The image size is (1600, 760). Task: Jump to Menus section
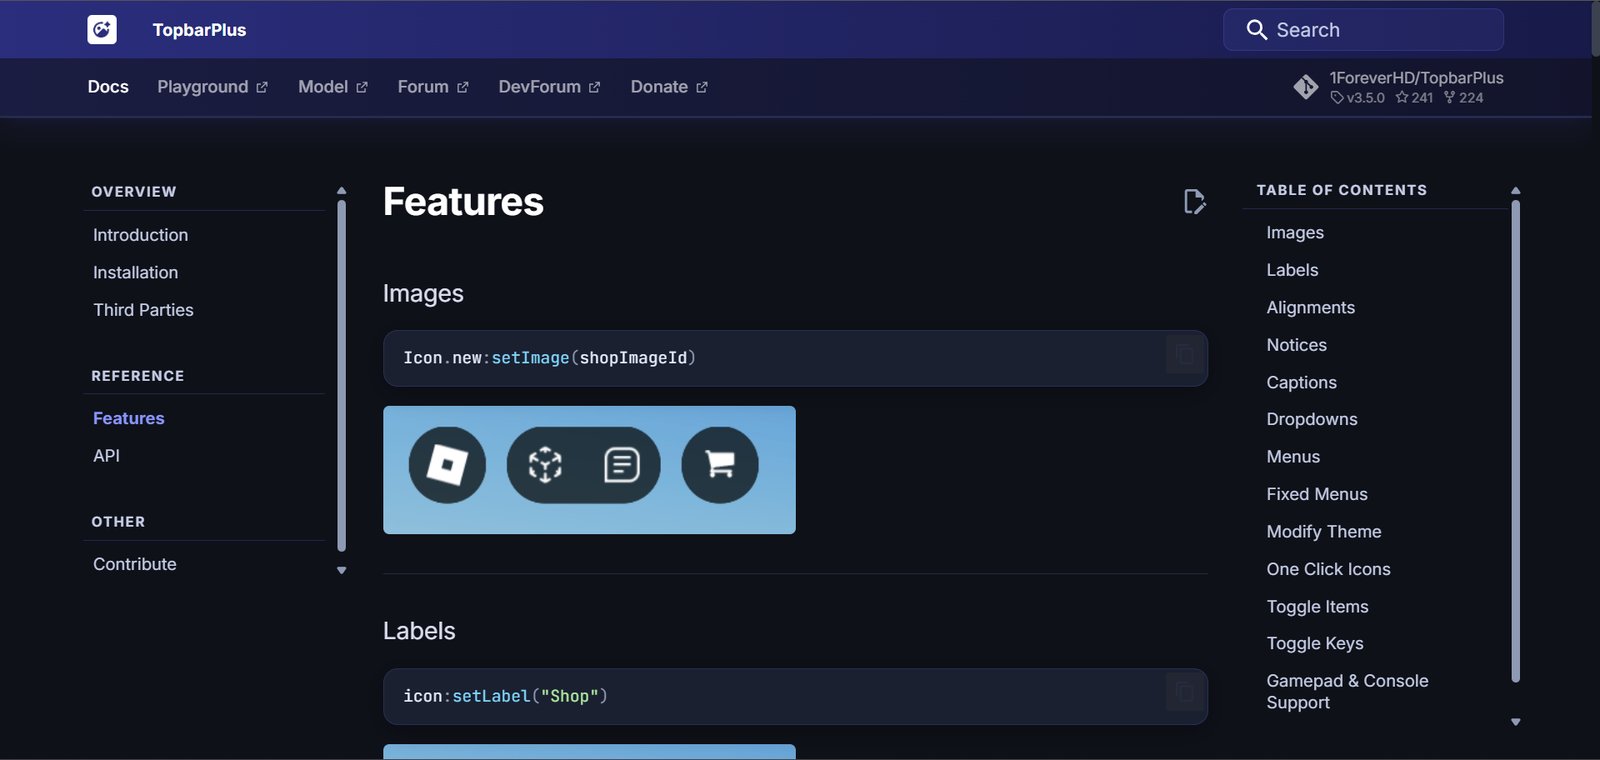pyautogui.click(x=1293, y=457)
